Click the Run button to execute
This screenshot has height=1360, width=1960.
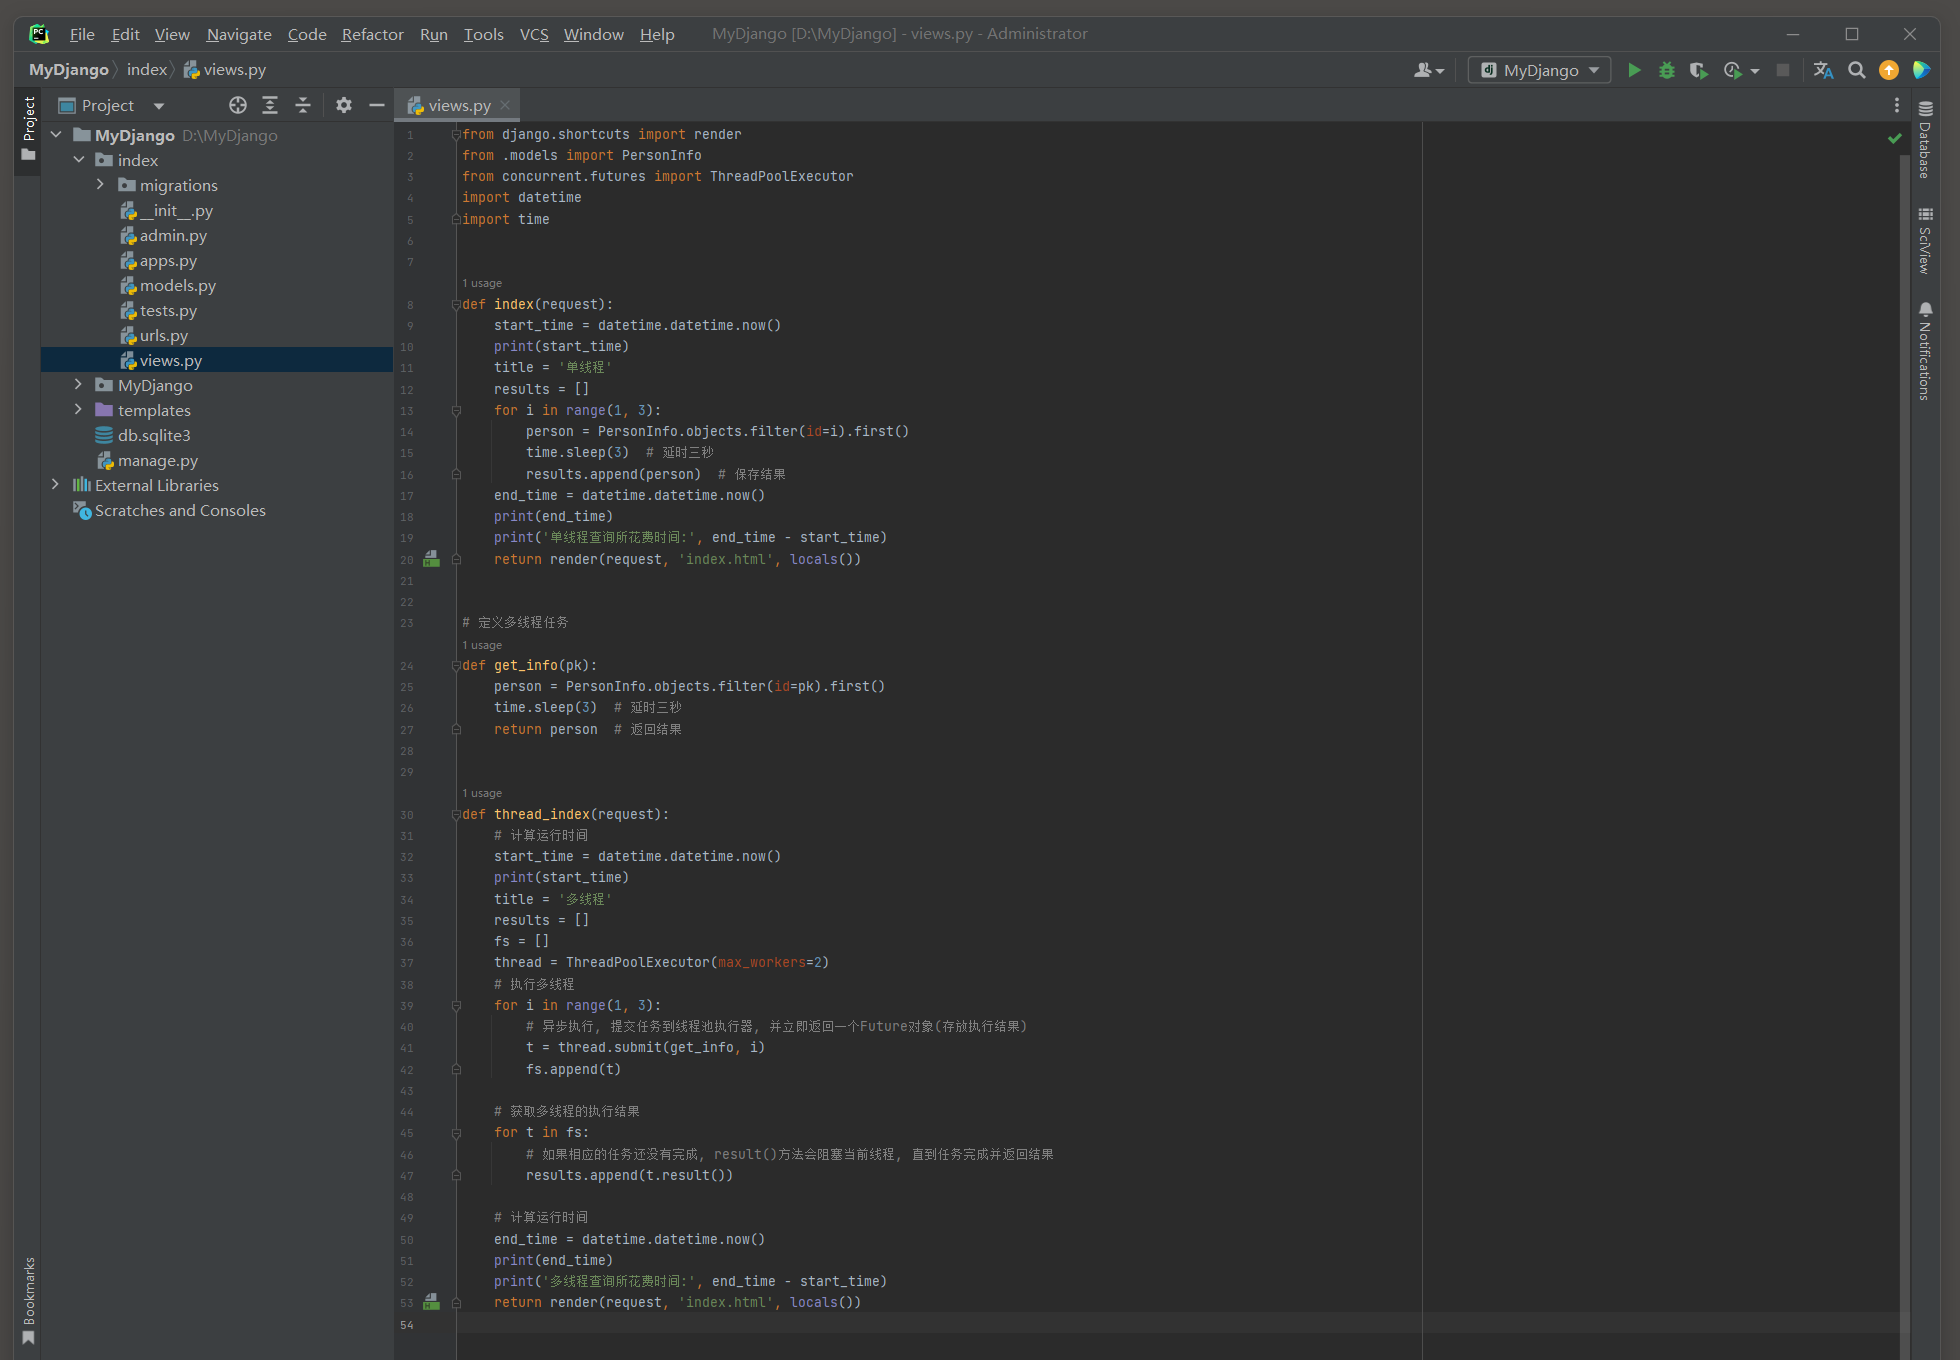1634,70
